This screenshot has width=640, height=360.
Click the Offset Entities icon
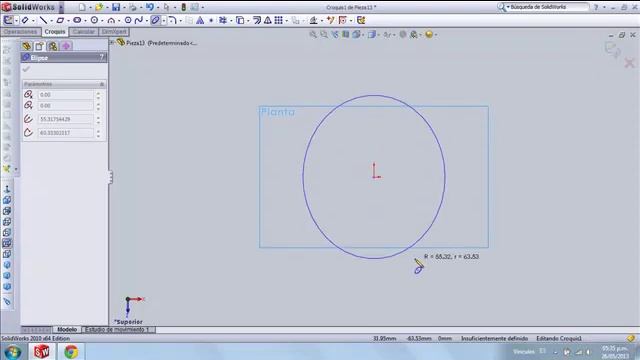point(257,20)
